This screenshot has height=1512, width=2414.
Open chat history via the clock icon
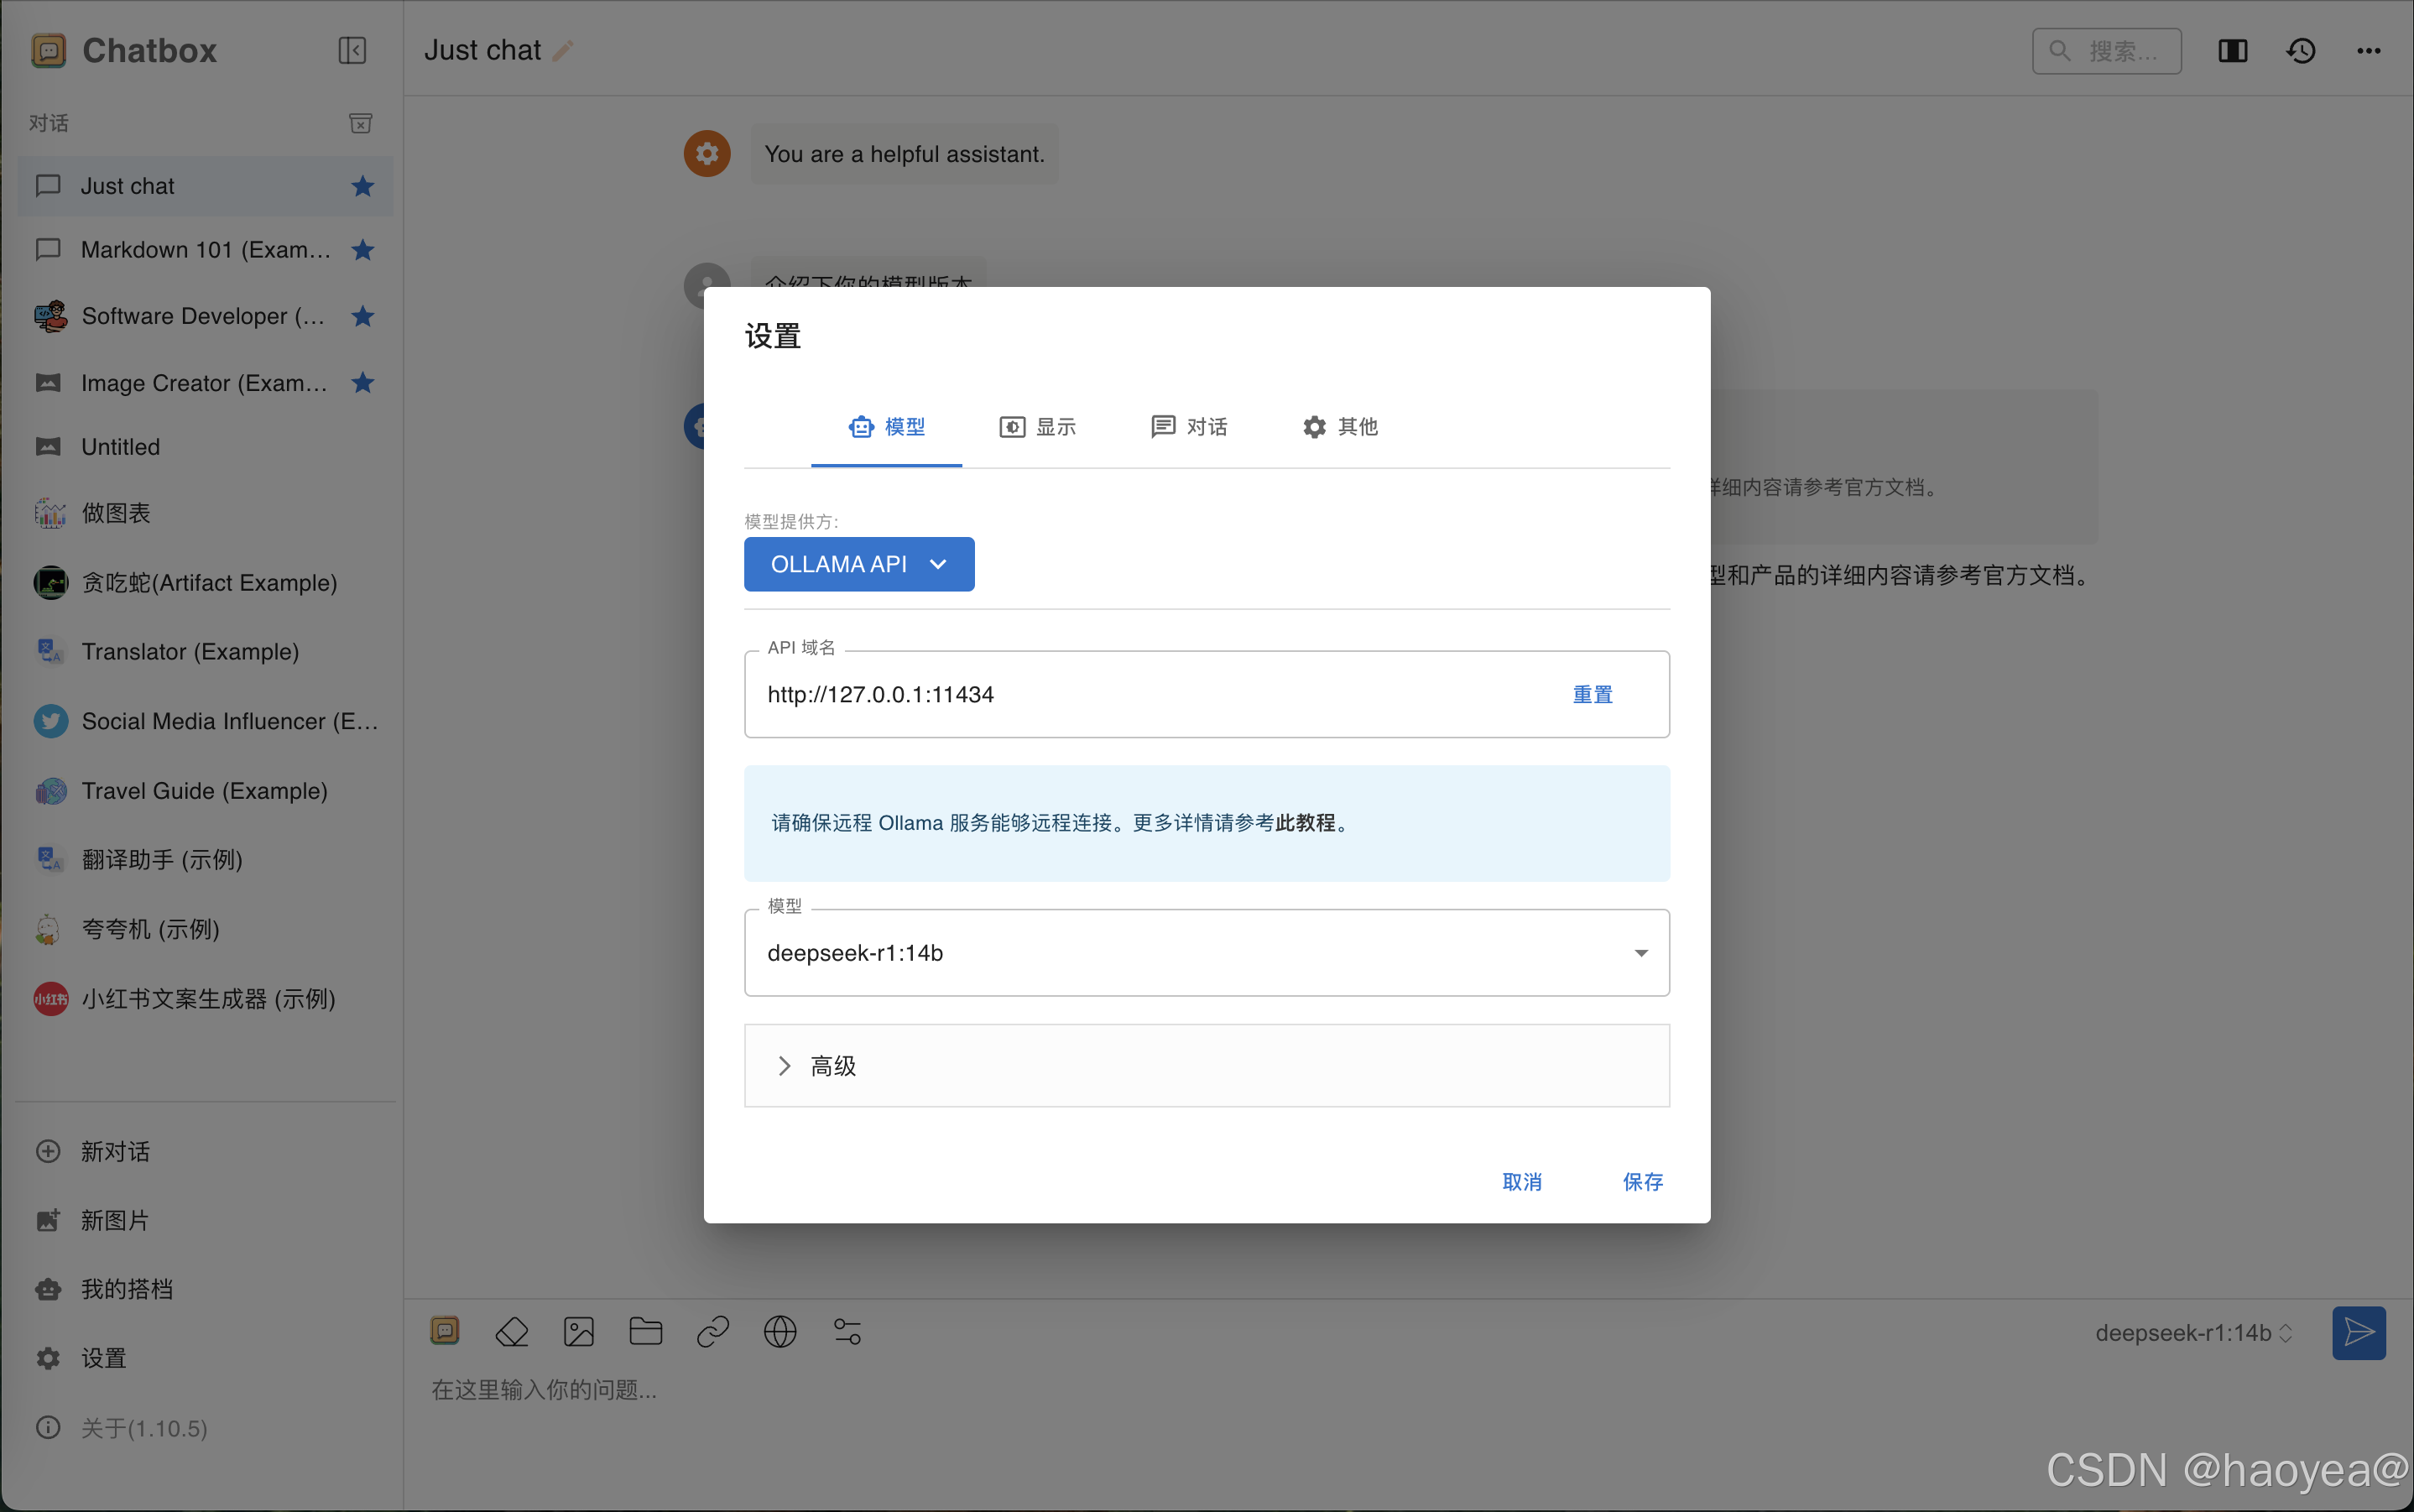tap(2301, 50)
